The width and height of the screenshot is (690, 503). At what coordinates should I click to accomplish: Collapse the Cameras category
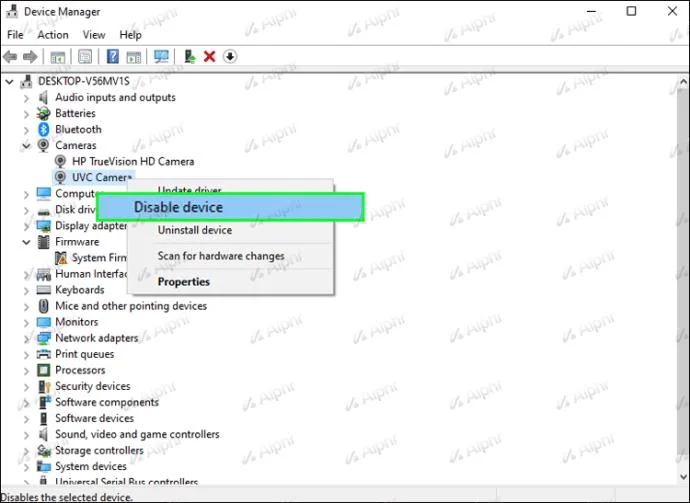coord(26,145)
